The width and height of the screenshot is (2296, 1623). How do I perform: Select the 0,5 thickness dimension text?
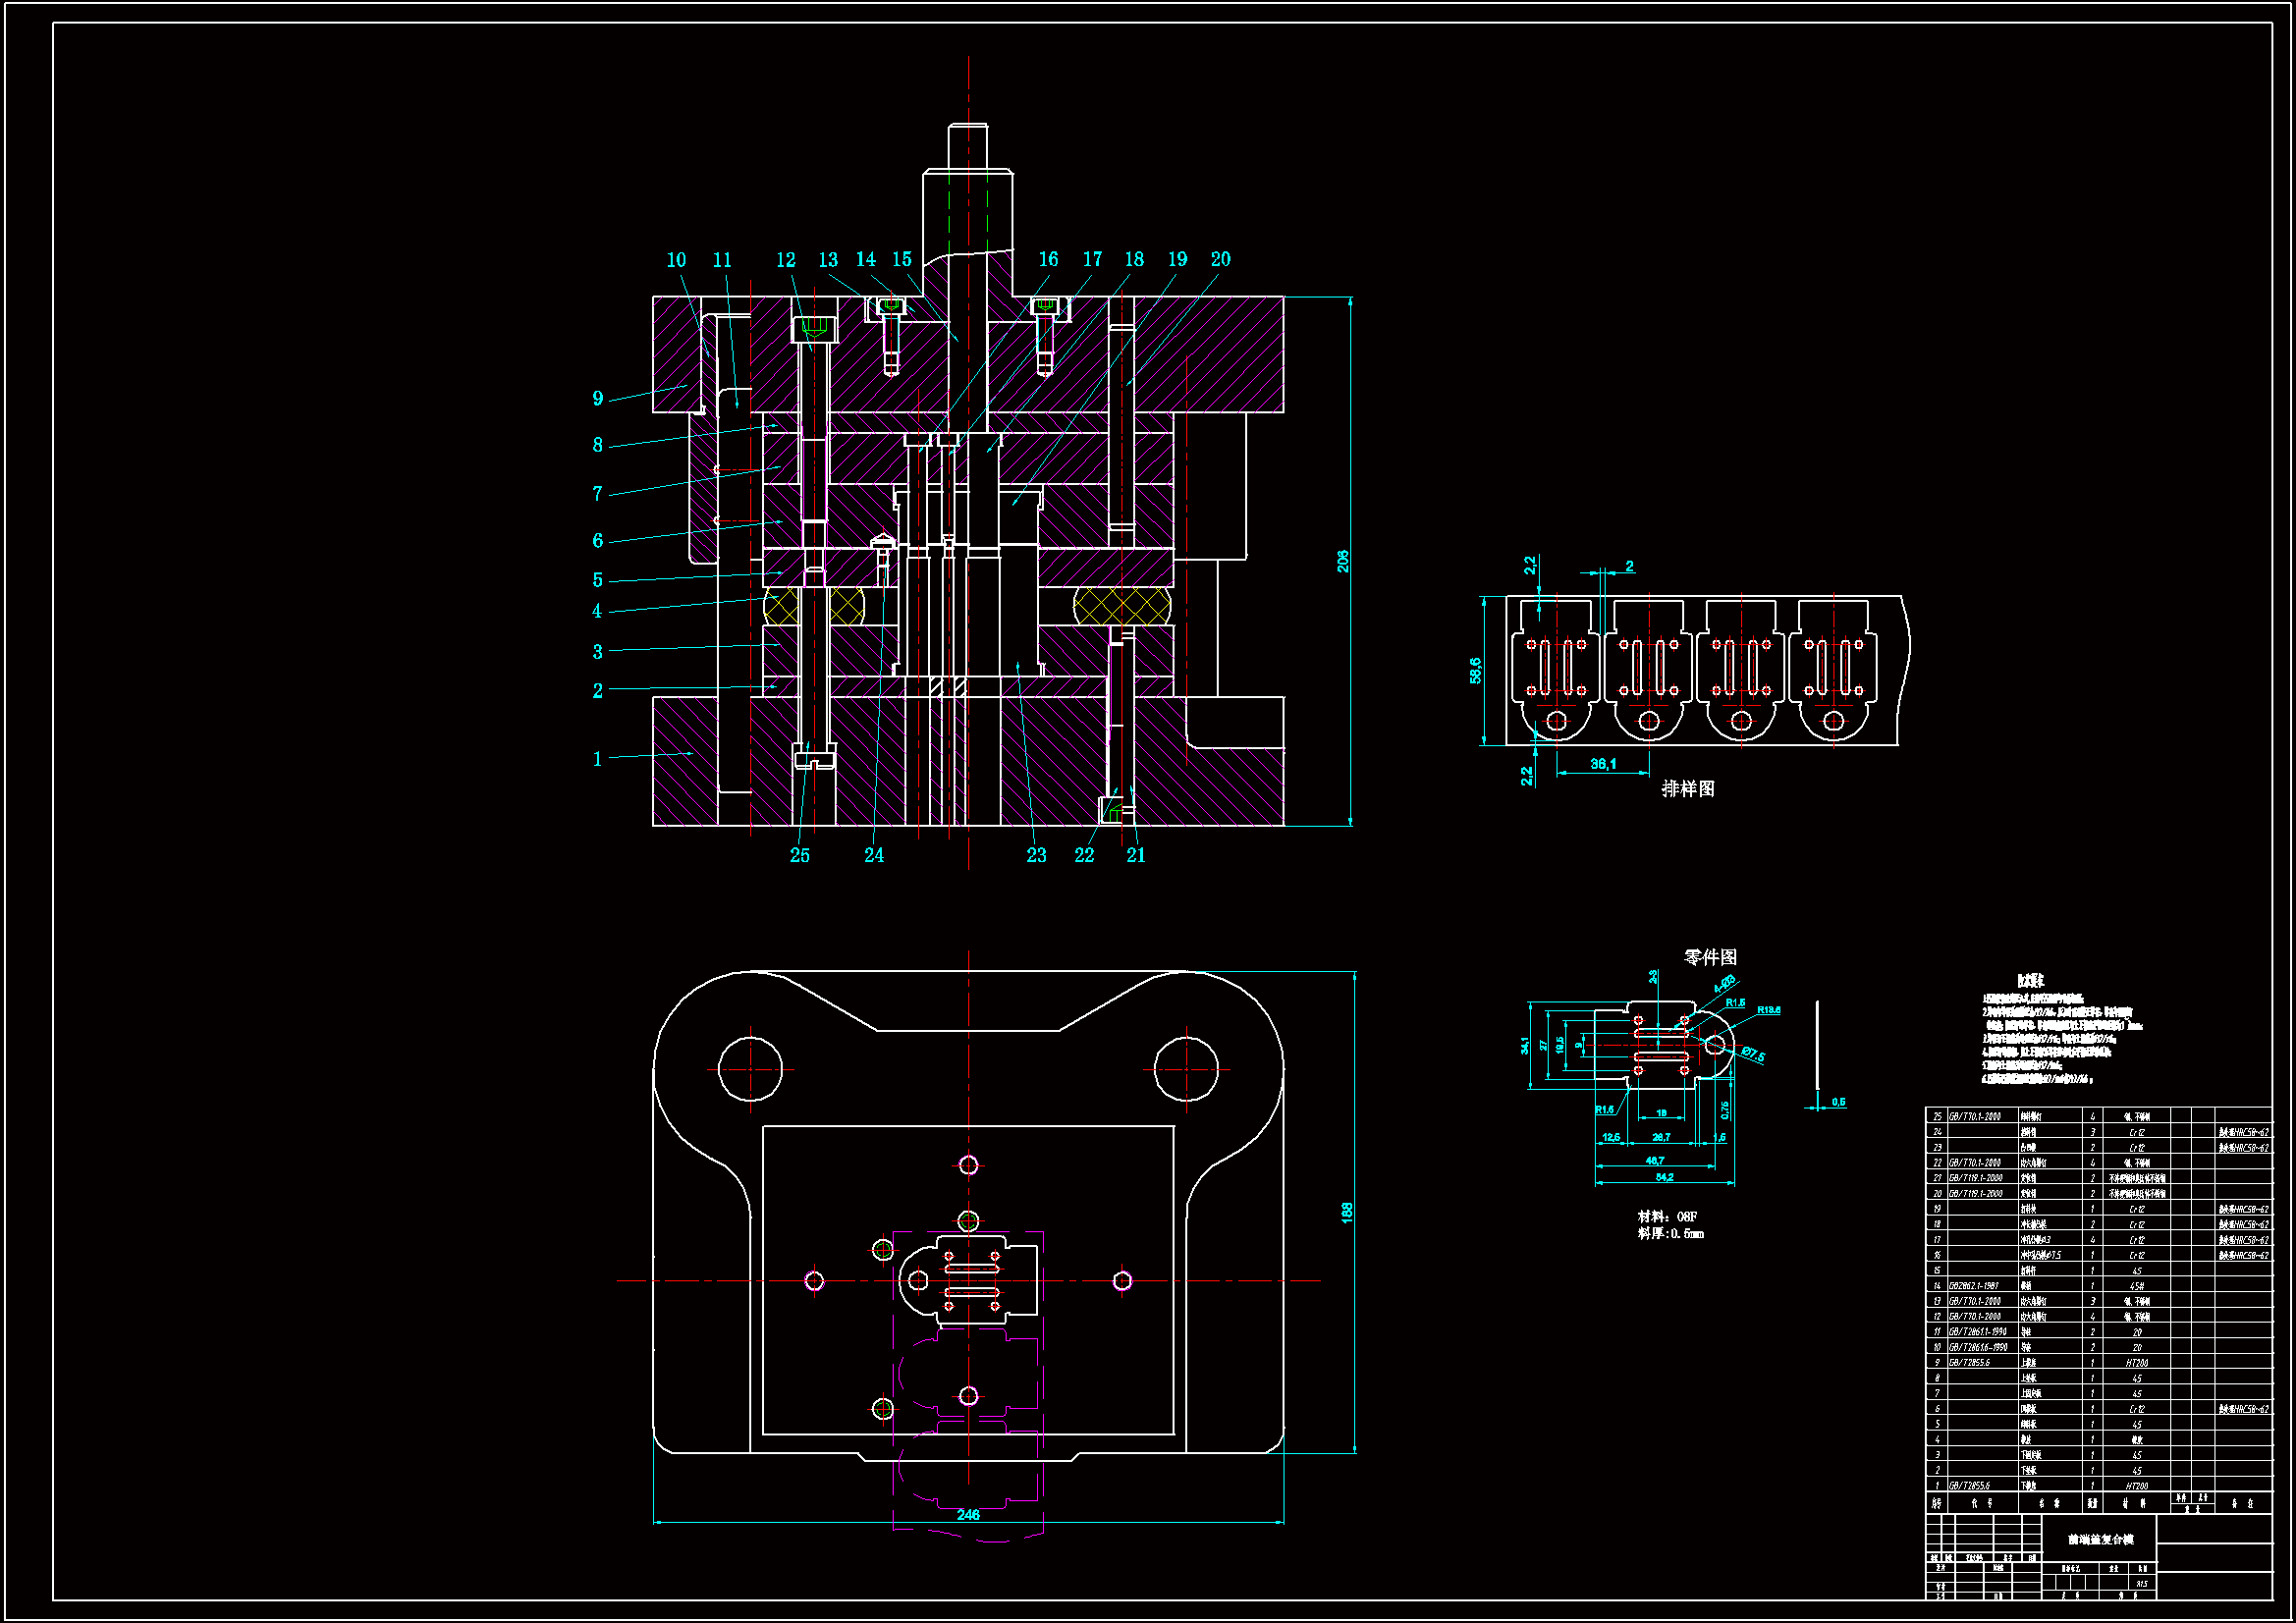point(1838,1102)
